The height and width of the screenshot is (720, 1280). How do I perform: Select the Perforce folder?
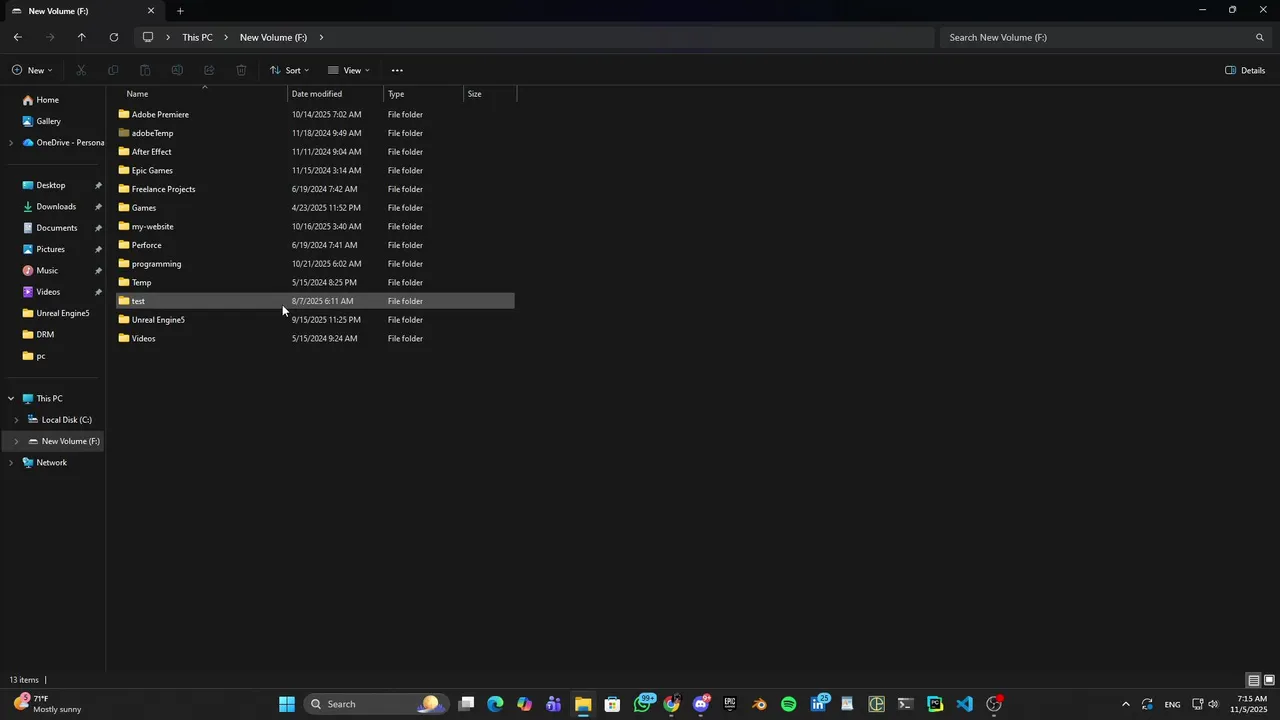(x=315, y=245)
